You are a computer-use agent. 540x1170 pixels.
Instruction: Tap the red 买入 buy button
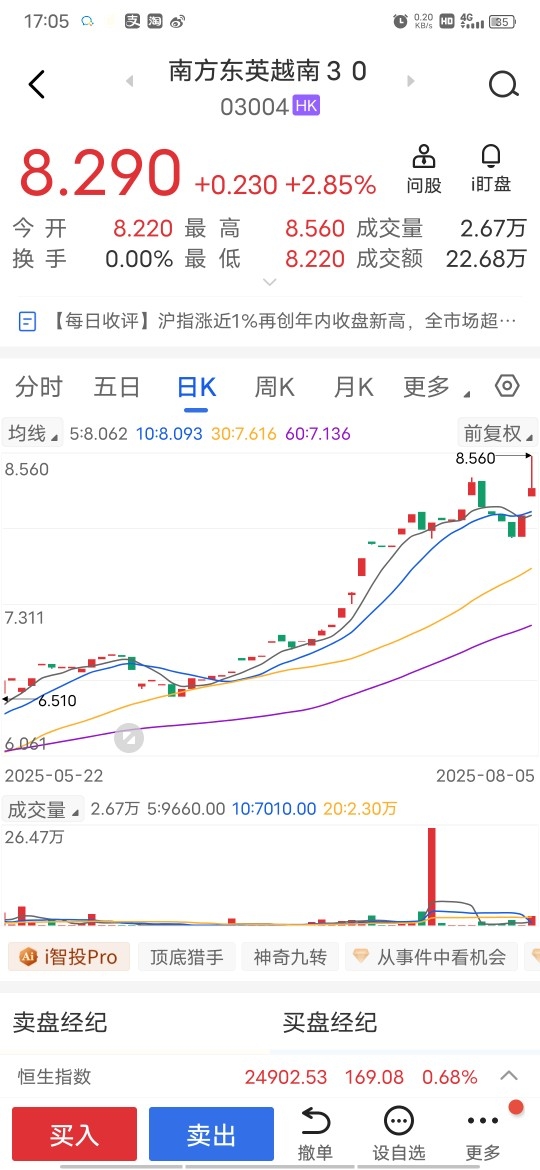(x=75, y=1134)
